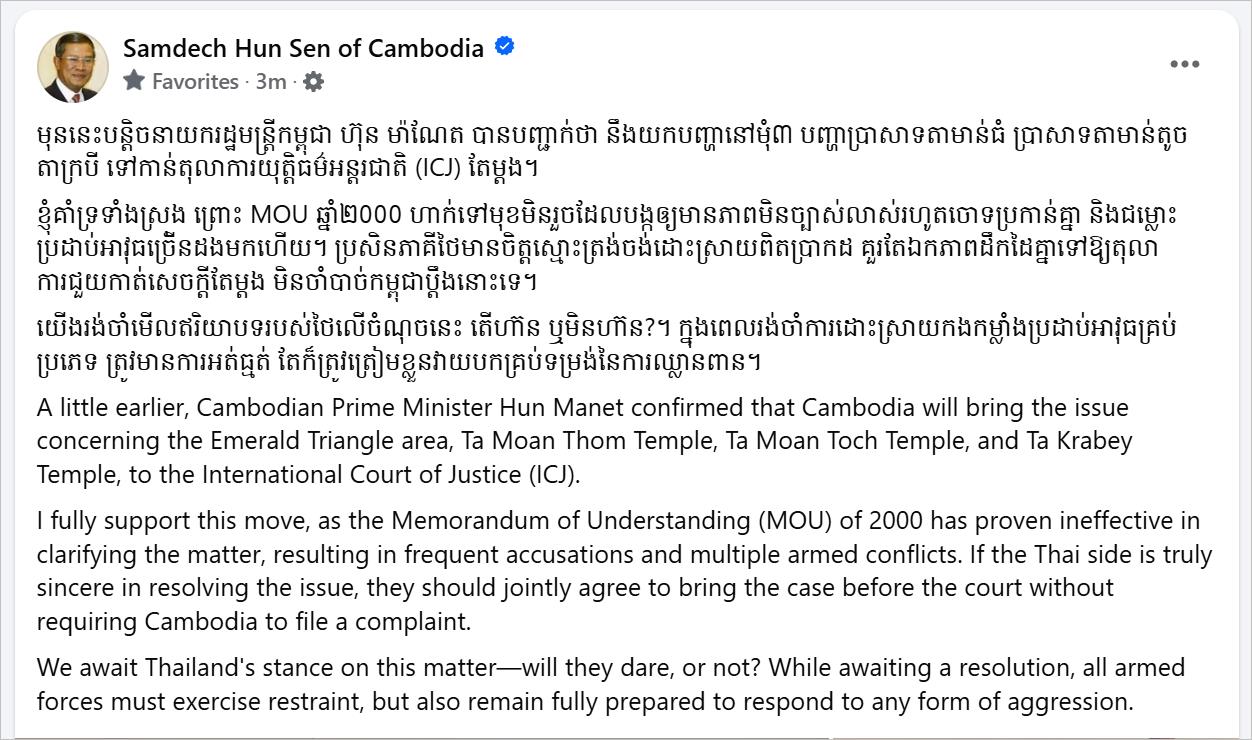Open the post via the 3m timestamp
This screenshot has width=1252, height=740.
point(271,82)
